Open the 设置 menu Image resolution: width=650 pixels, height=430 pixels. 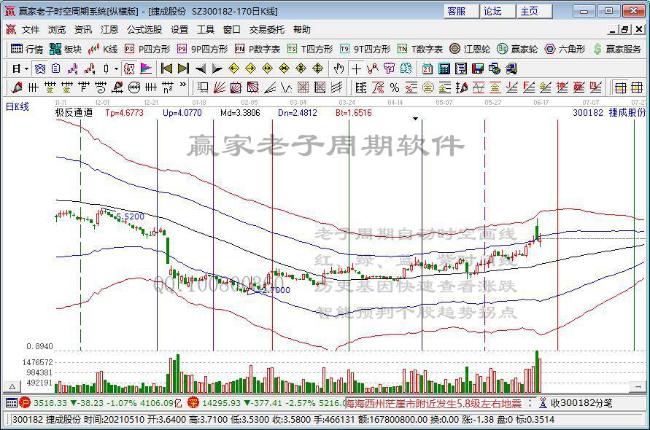click(x=179, y=30)
